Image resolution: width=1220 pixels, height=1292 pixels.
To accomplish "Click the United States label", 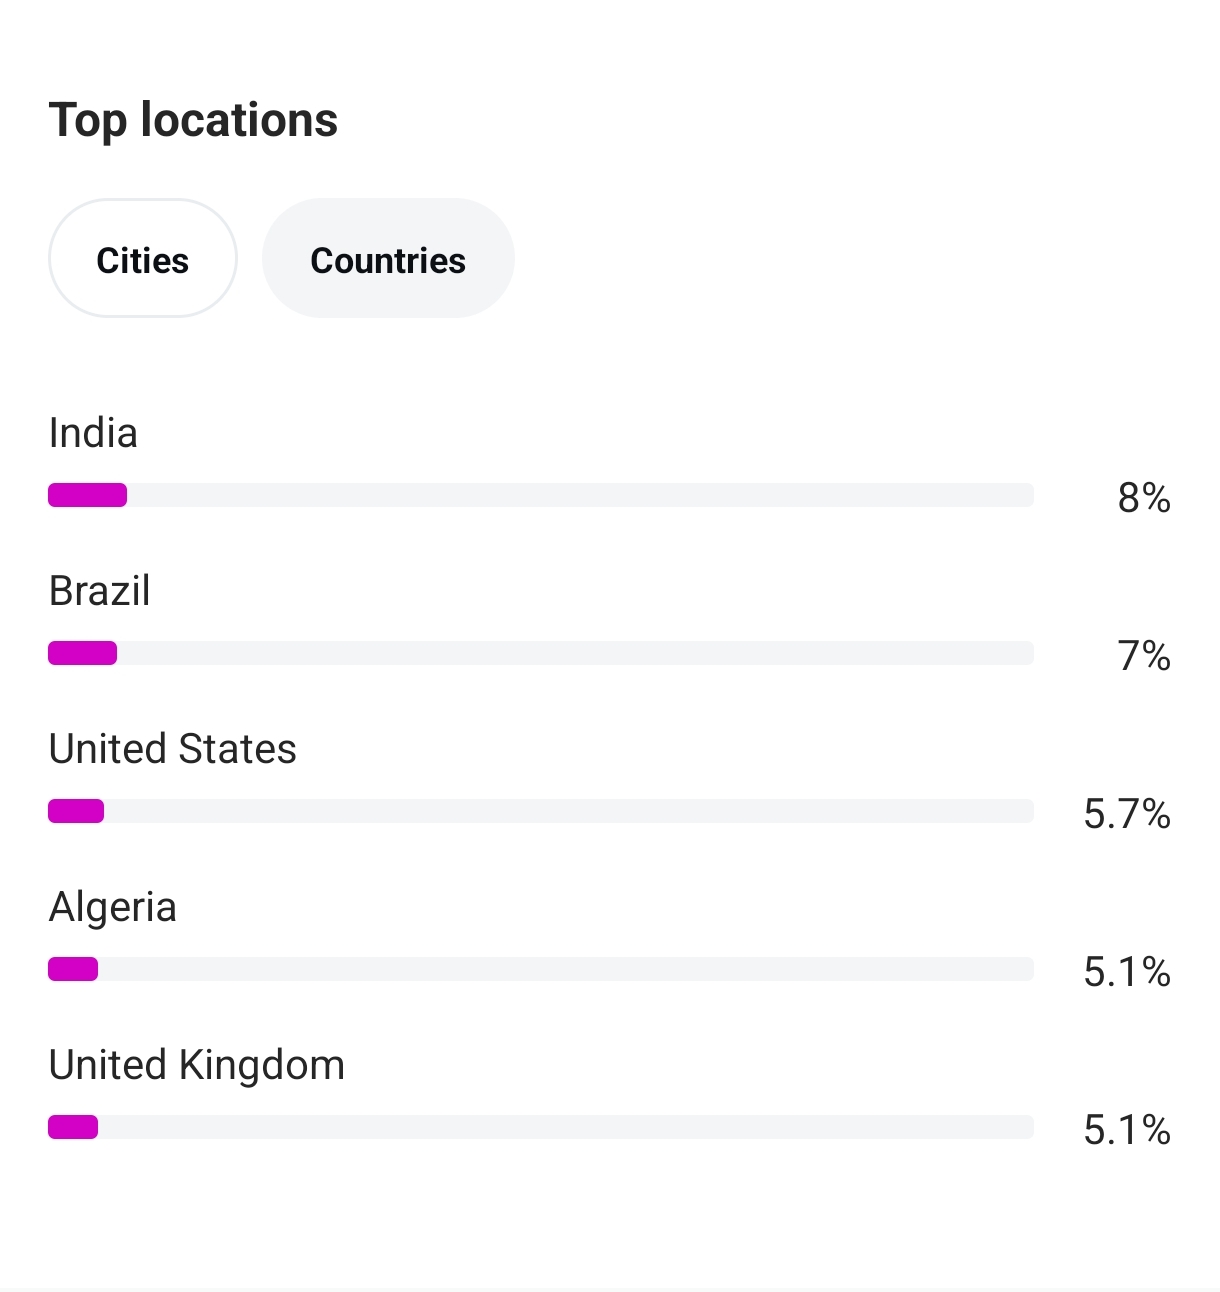I will coord(173,749).
